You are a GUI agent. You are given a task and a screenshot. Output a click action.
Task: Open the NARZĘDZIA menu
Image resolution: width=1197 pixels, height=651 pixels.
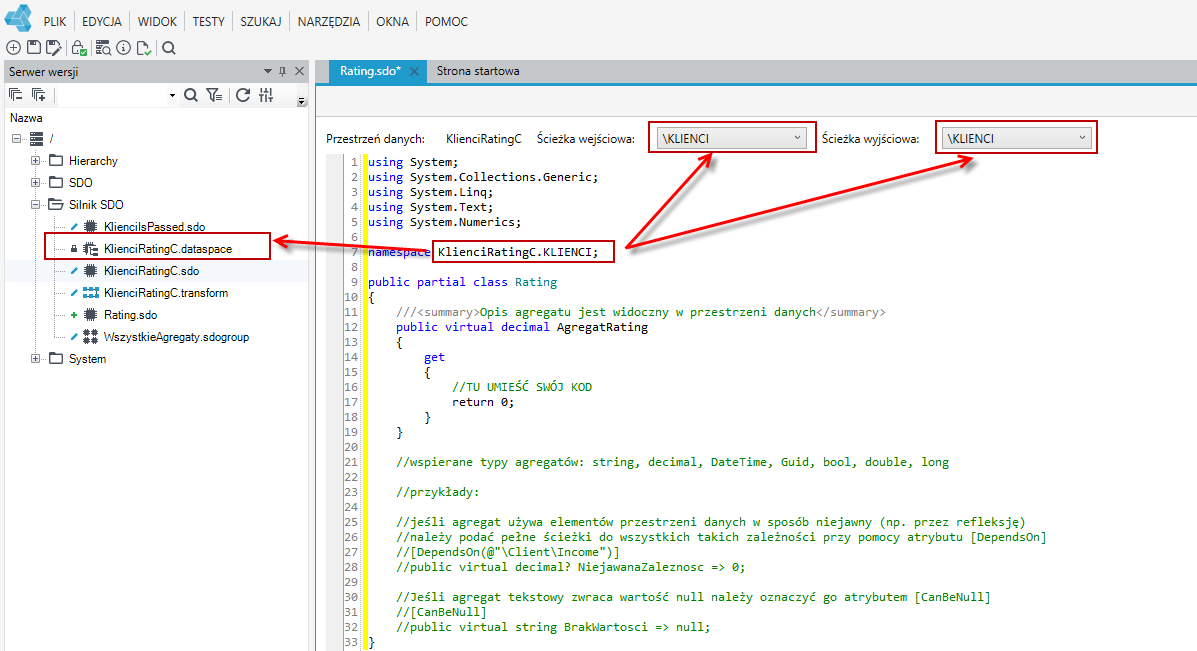(329, 21)
